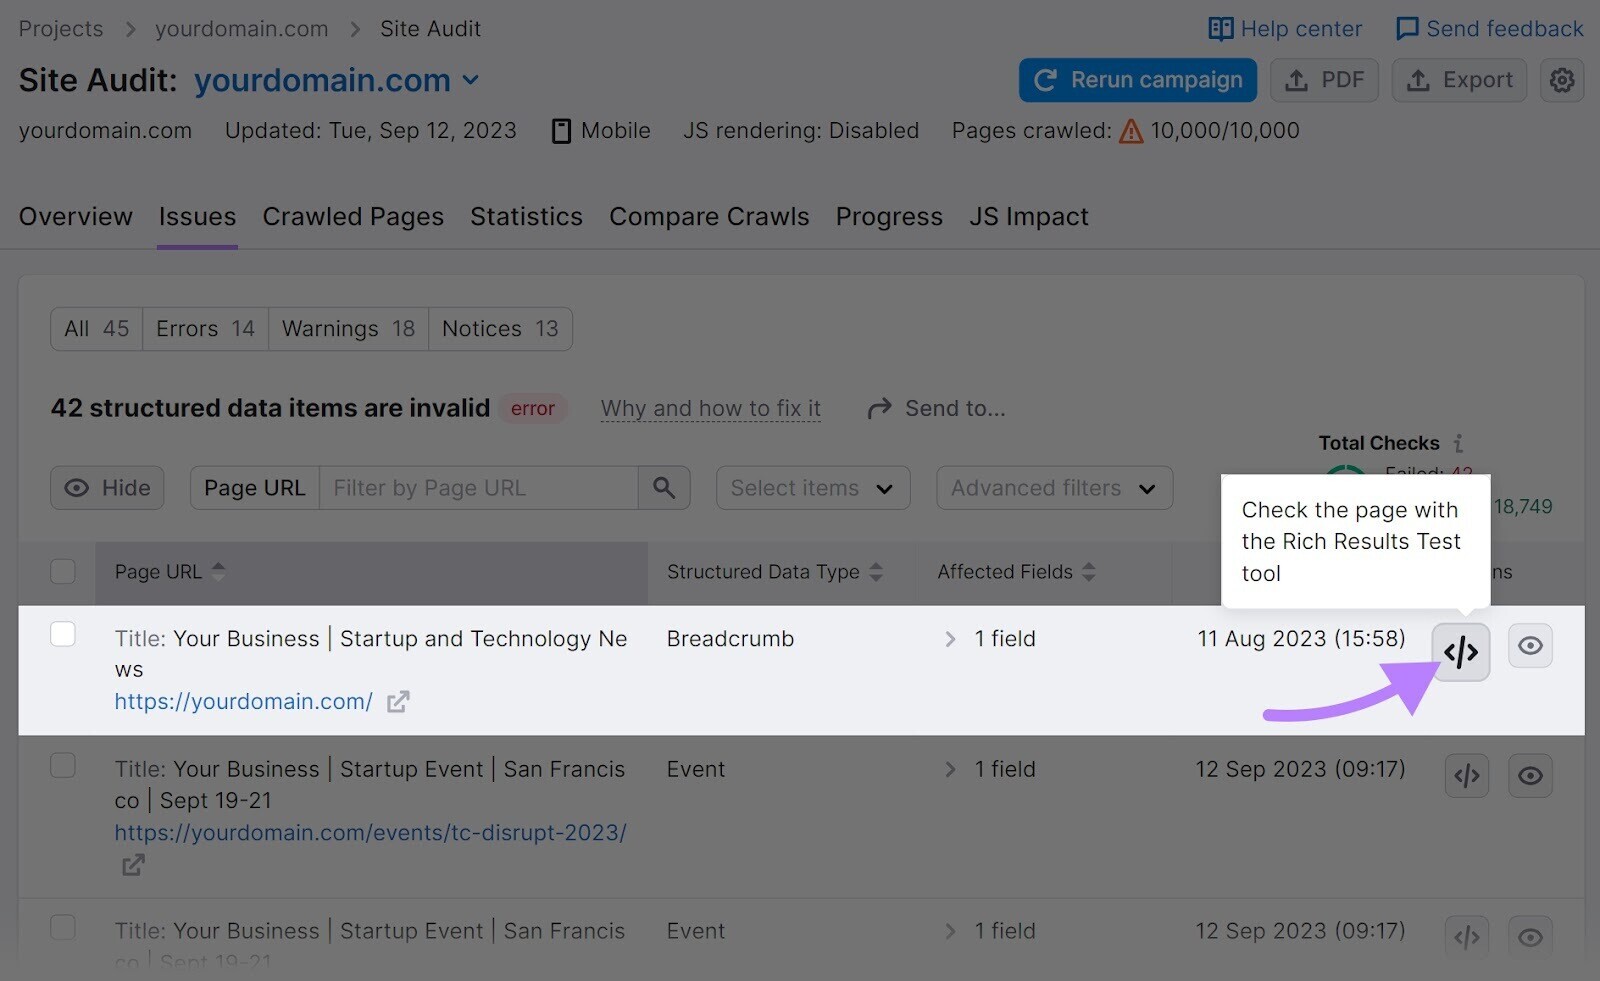Check the select-all header checkbox
The height and width of the screenshot is (981, 1600).
63,571
